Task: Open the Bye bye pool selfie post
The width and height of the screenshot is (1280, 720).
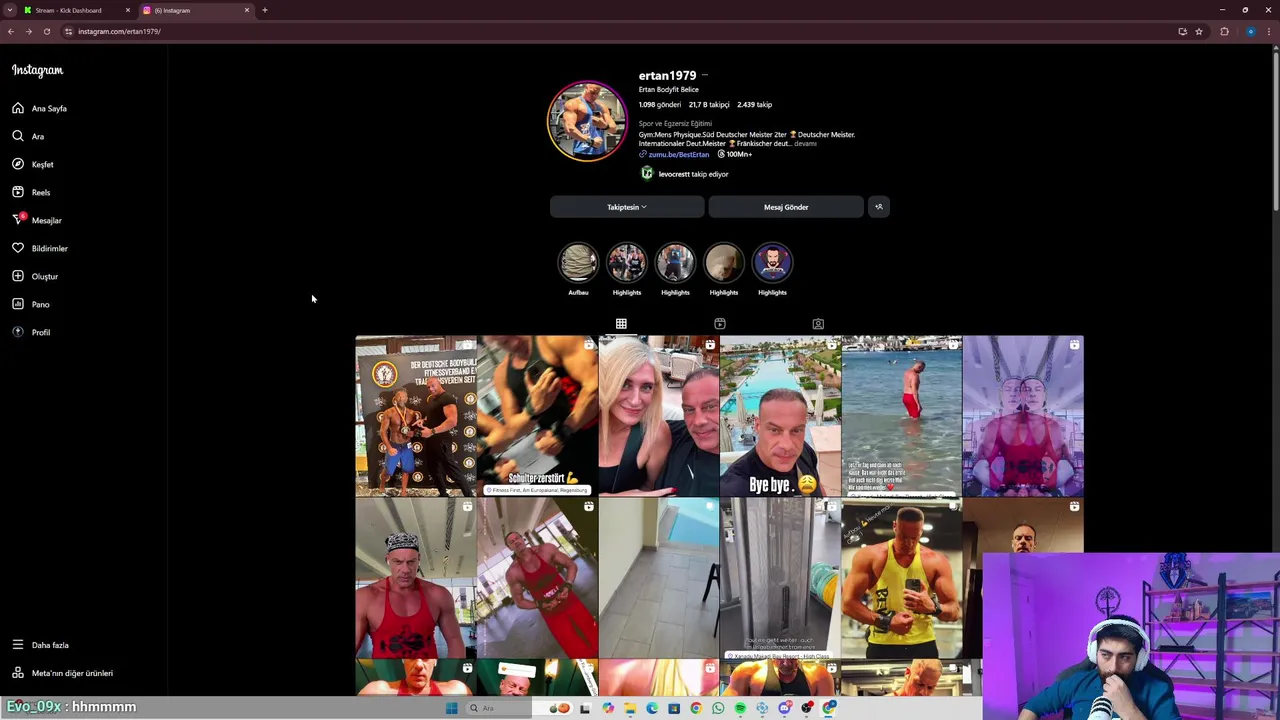Action: pos(780,416)
